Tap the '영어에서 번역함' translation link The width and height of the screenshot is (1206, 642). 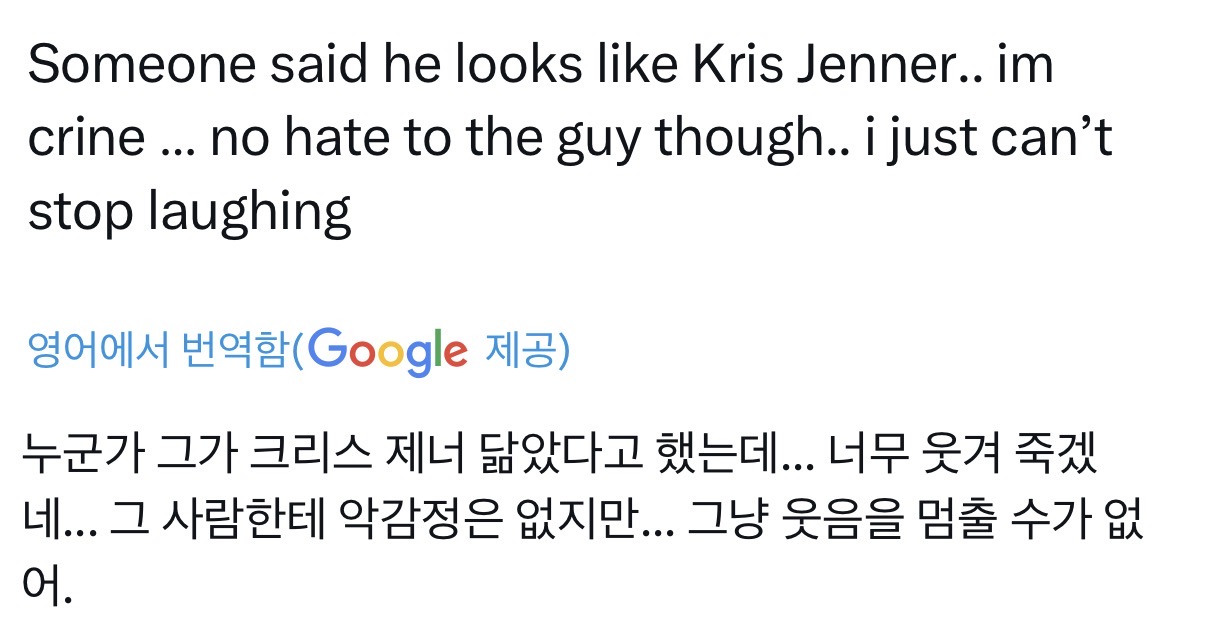pos(158,351)
